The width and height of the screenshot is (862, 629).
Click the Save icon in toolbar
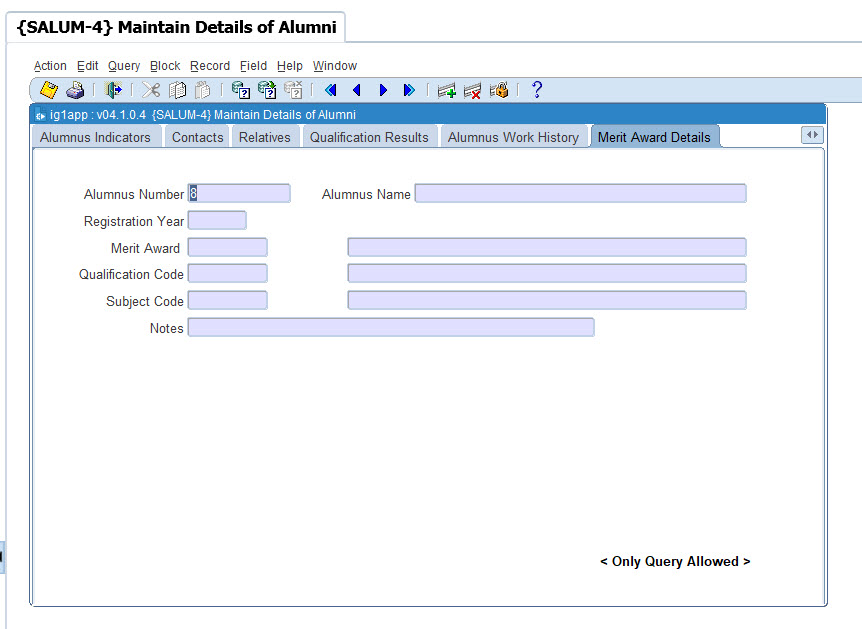tap(48, 91)
